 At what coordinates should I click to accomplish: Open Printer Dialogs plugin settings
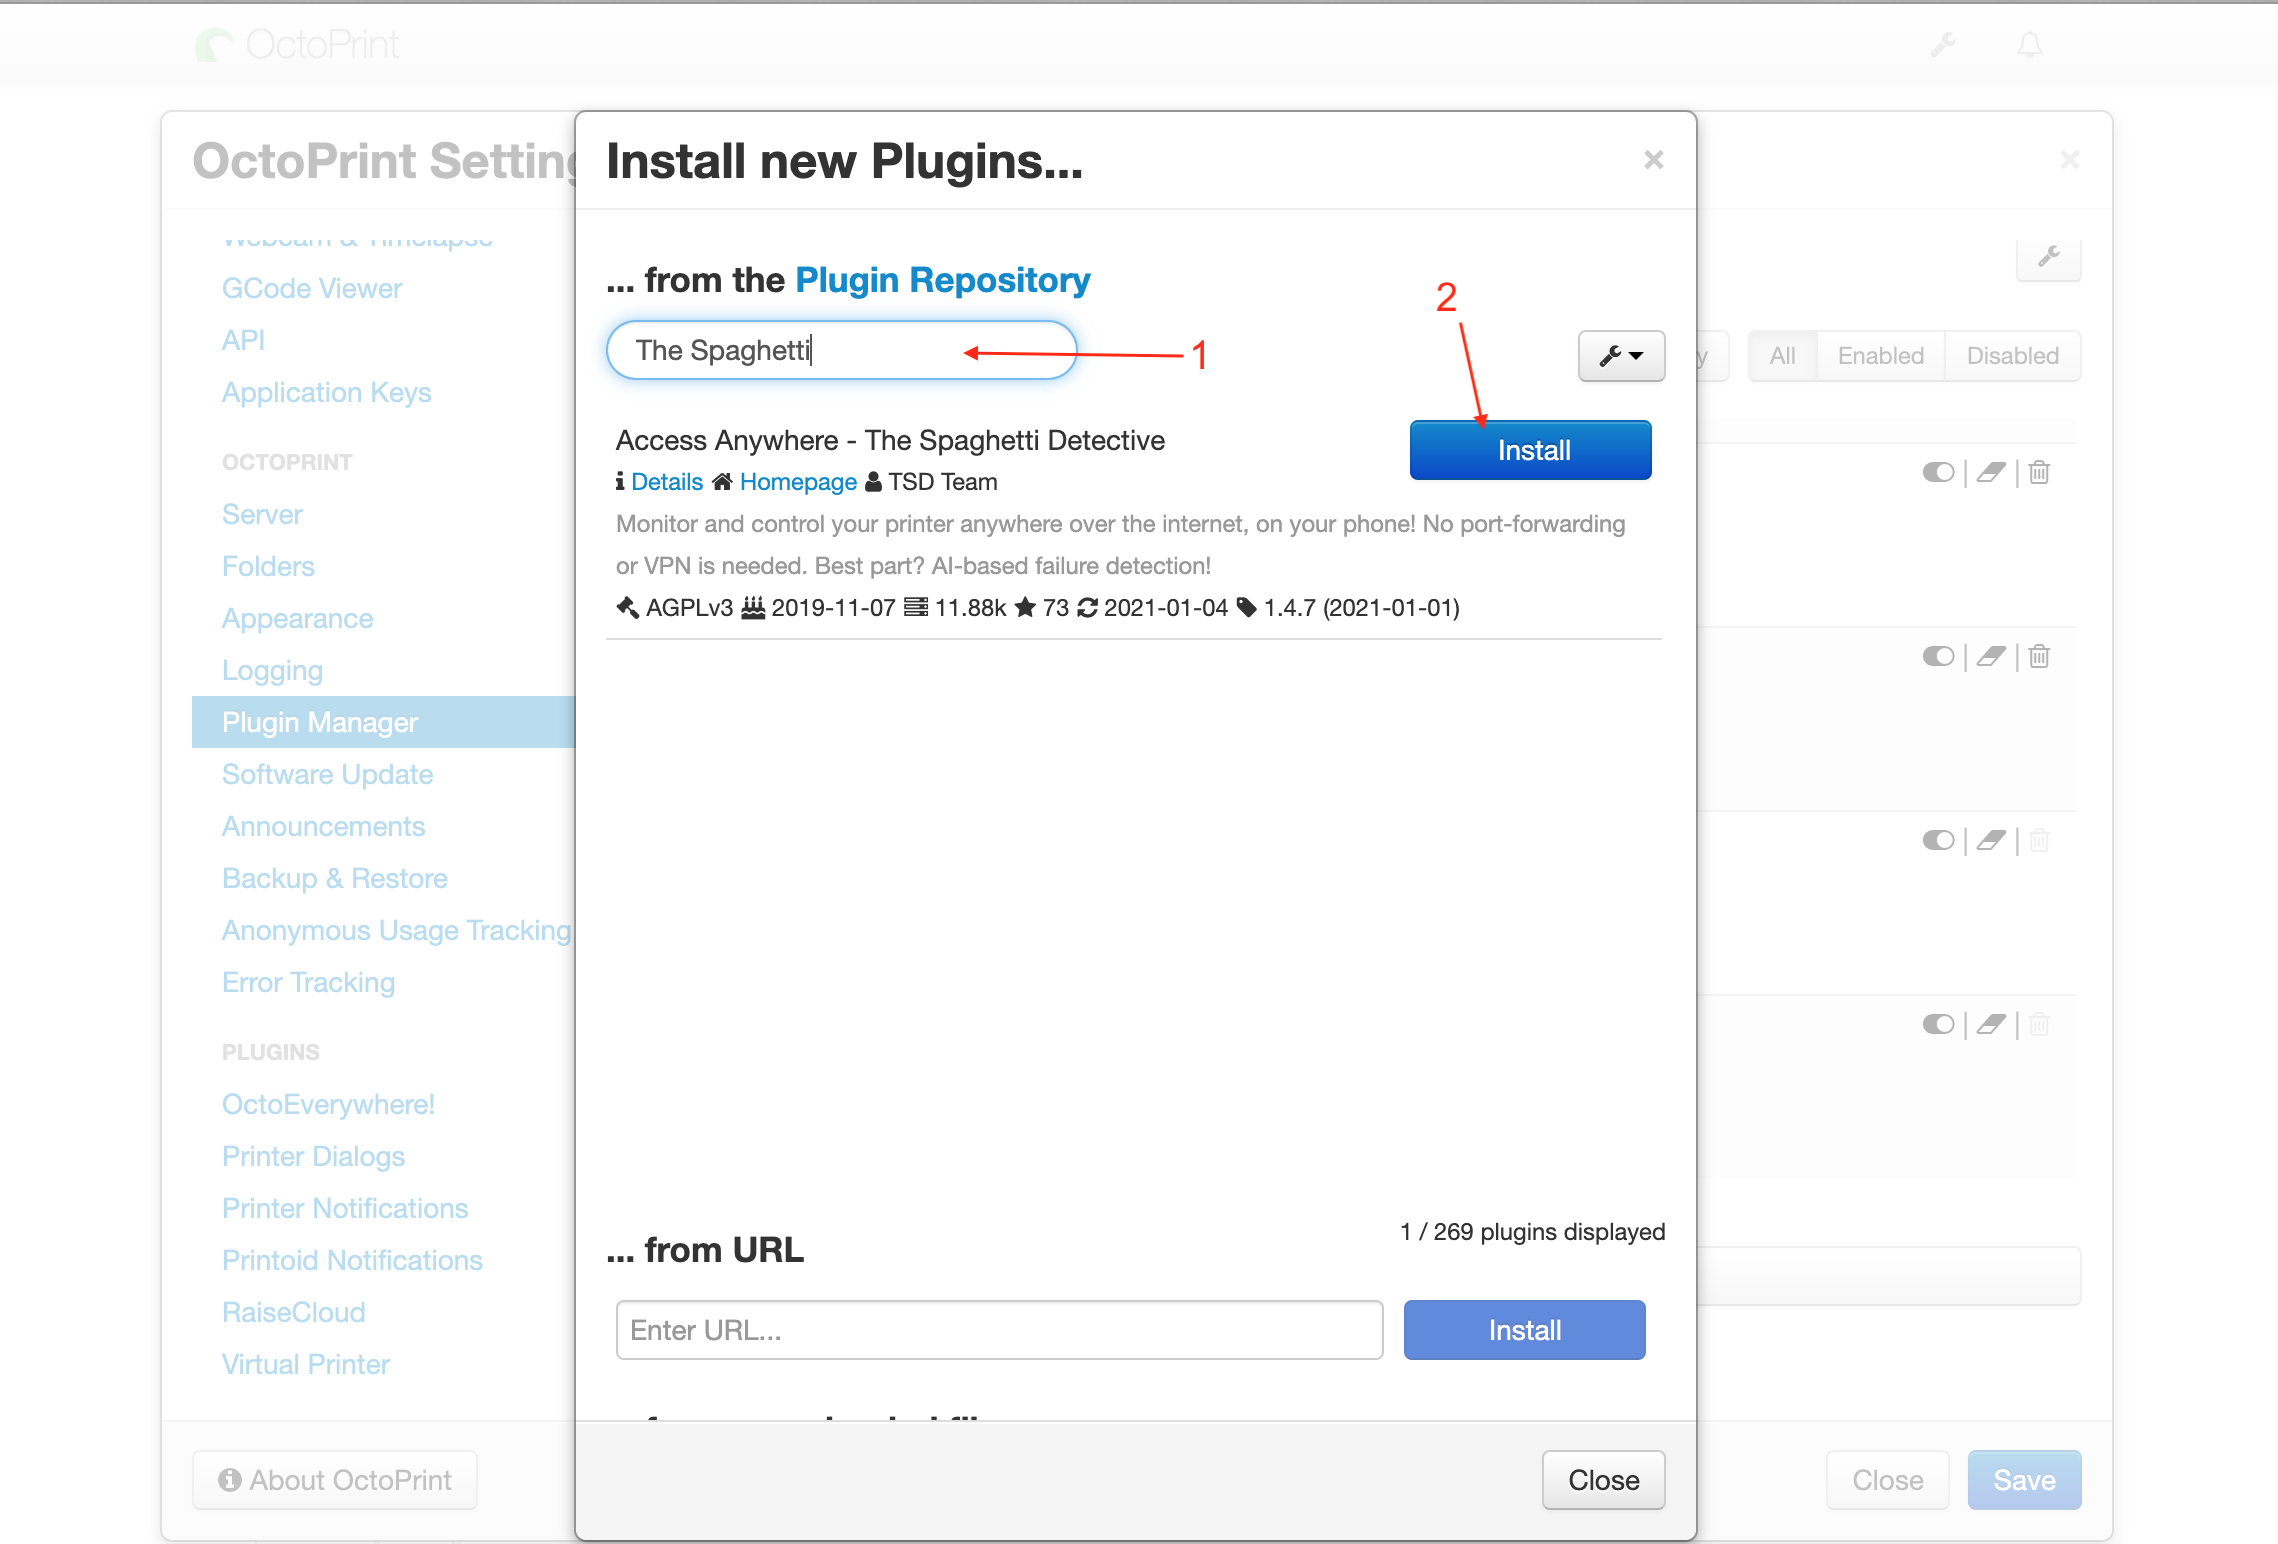[x=313, y=1157]
